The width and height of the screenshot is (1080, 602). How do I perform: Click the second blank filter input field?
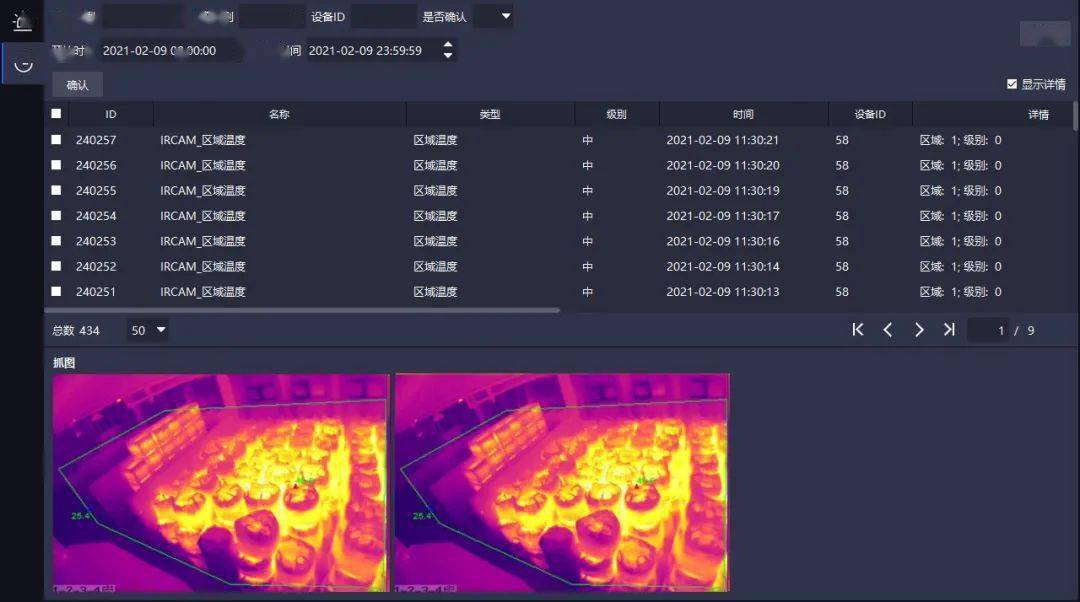tap(272, 16)
